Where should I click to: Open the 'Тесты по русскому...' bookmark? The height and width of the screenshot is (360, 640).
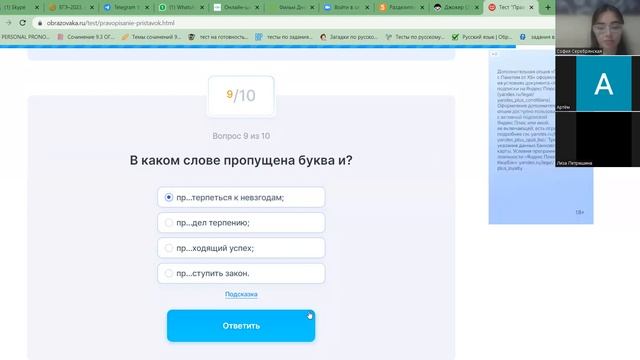click(x=415, y=37)
